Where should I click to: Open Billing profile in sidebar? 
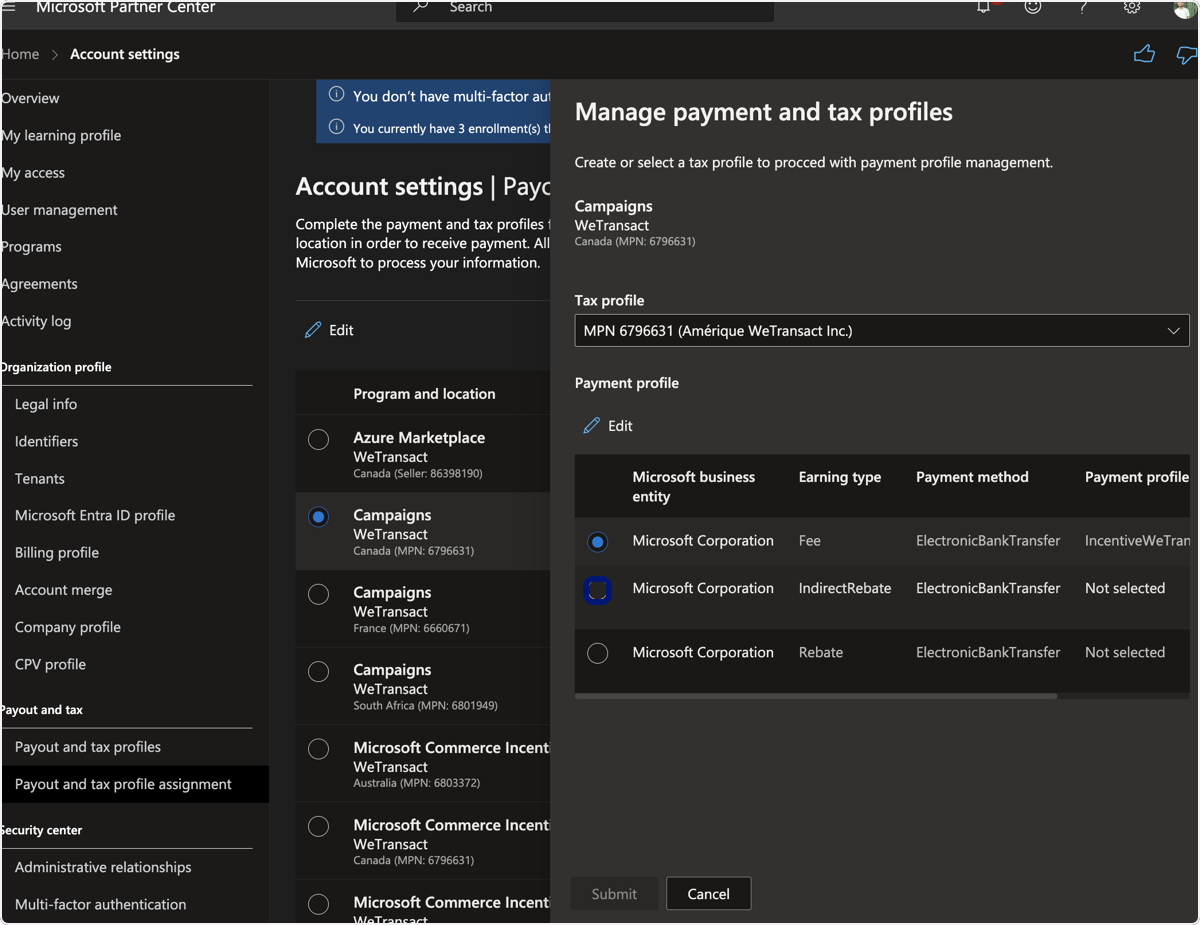(x=57, y=553)
